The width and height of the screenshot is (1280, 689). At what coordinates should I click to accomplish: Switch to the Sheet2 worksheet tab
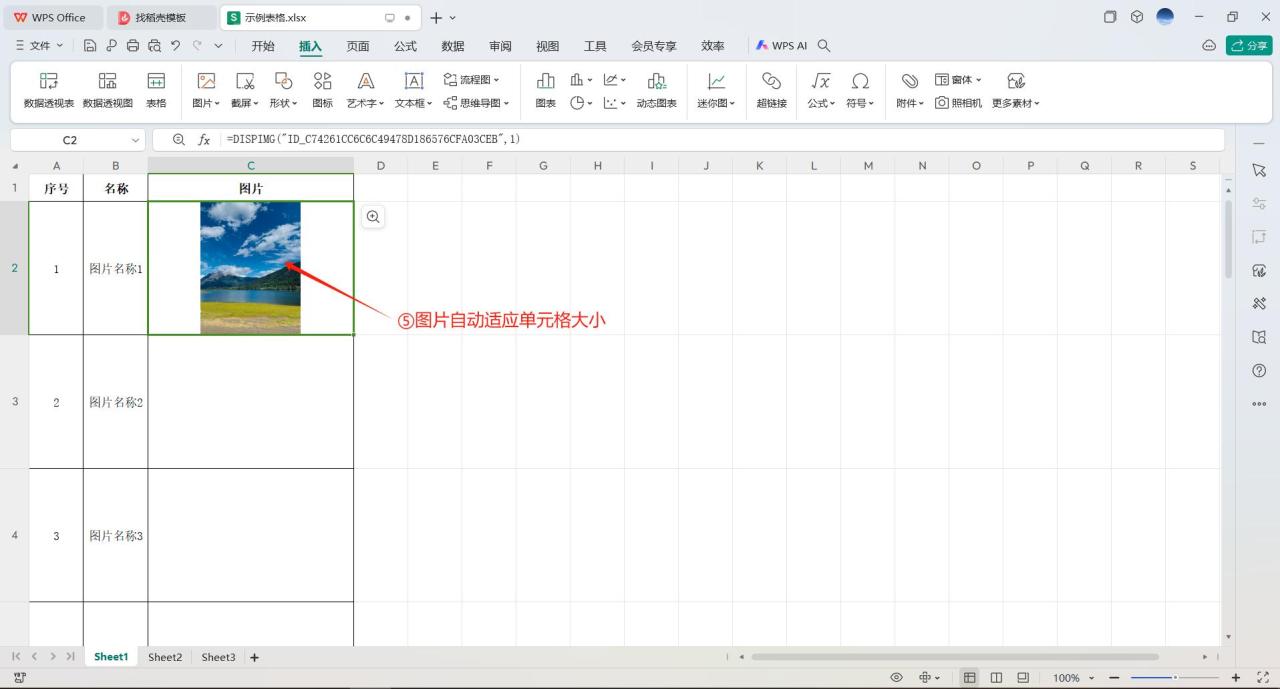165,657
